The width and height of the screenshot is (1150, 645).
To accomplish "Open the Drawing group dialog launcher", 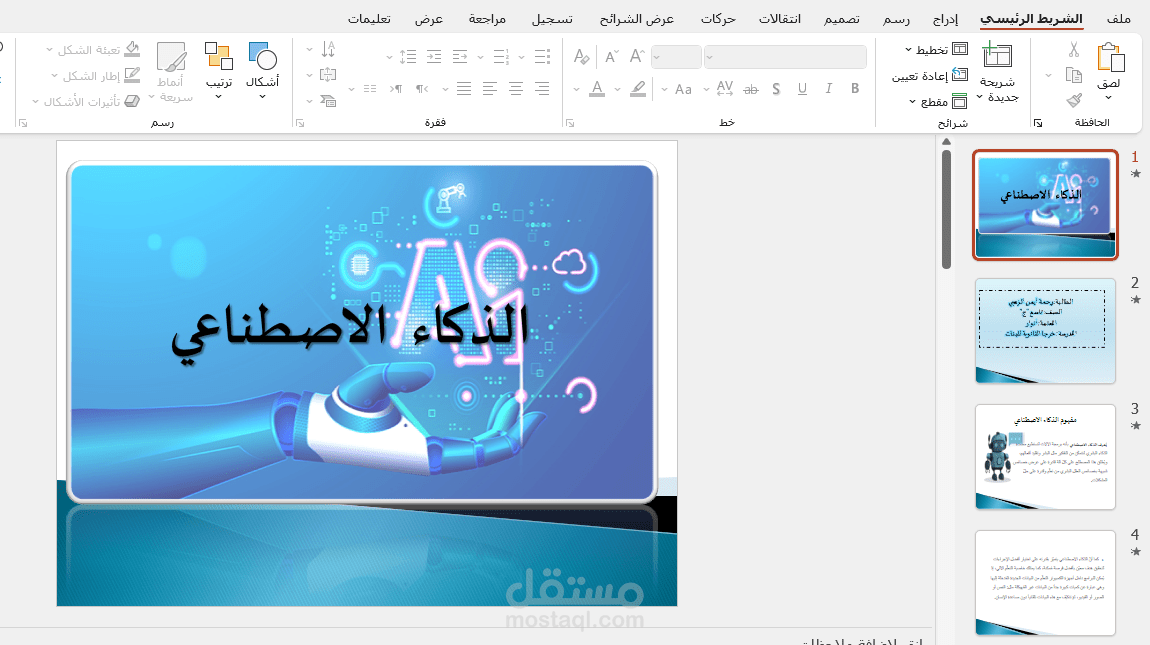I will point(23,123).
